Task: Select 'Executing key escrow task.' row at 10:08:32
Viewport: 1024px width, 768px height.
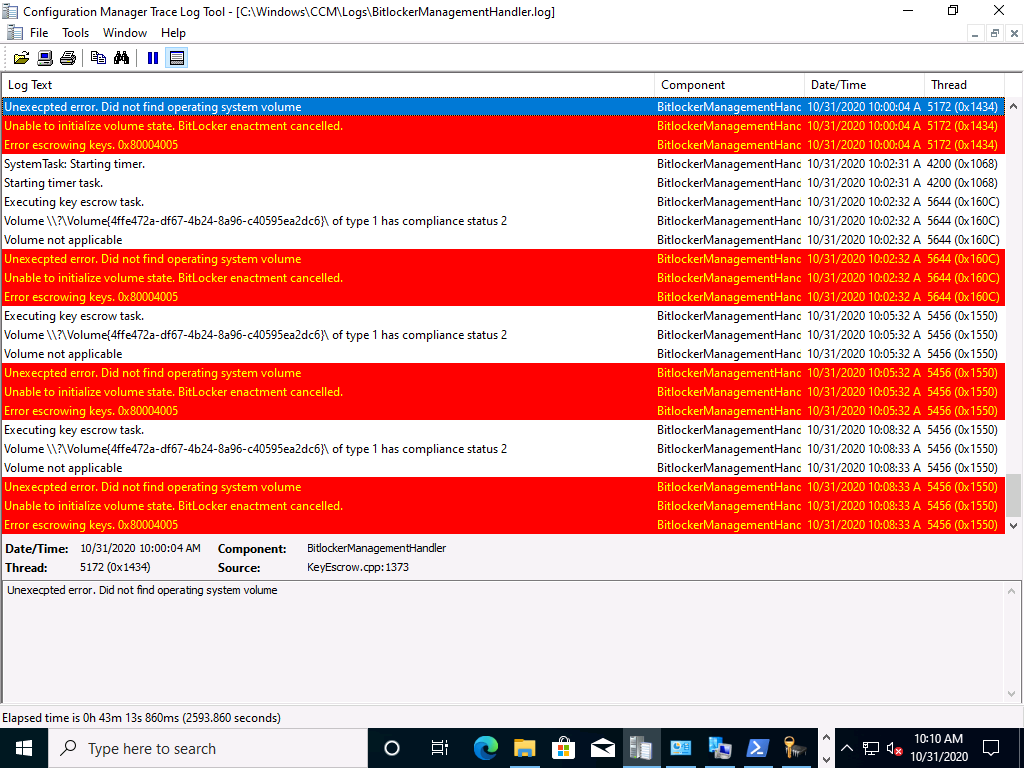Action: click(504, 430)
